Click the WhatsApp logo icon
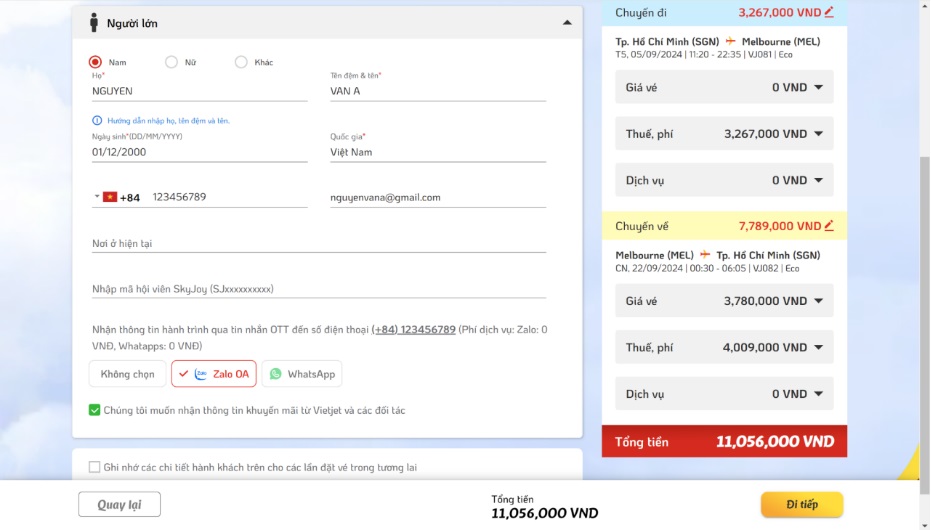Screen dimensions: 931x530 tap(276, 374)
